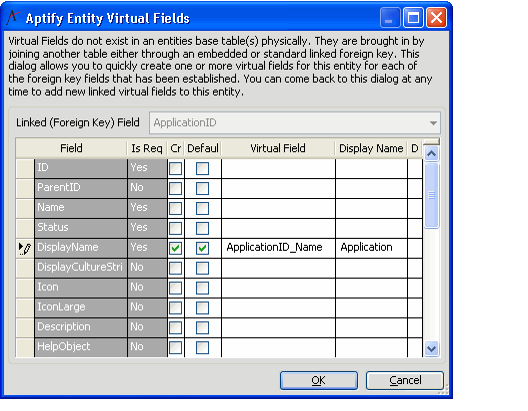Click the Cr column header
Screen dimensions: 528x411
pyautogui.click(x=176, y=148)
